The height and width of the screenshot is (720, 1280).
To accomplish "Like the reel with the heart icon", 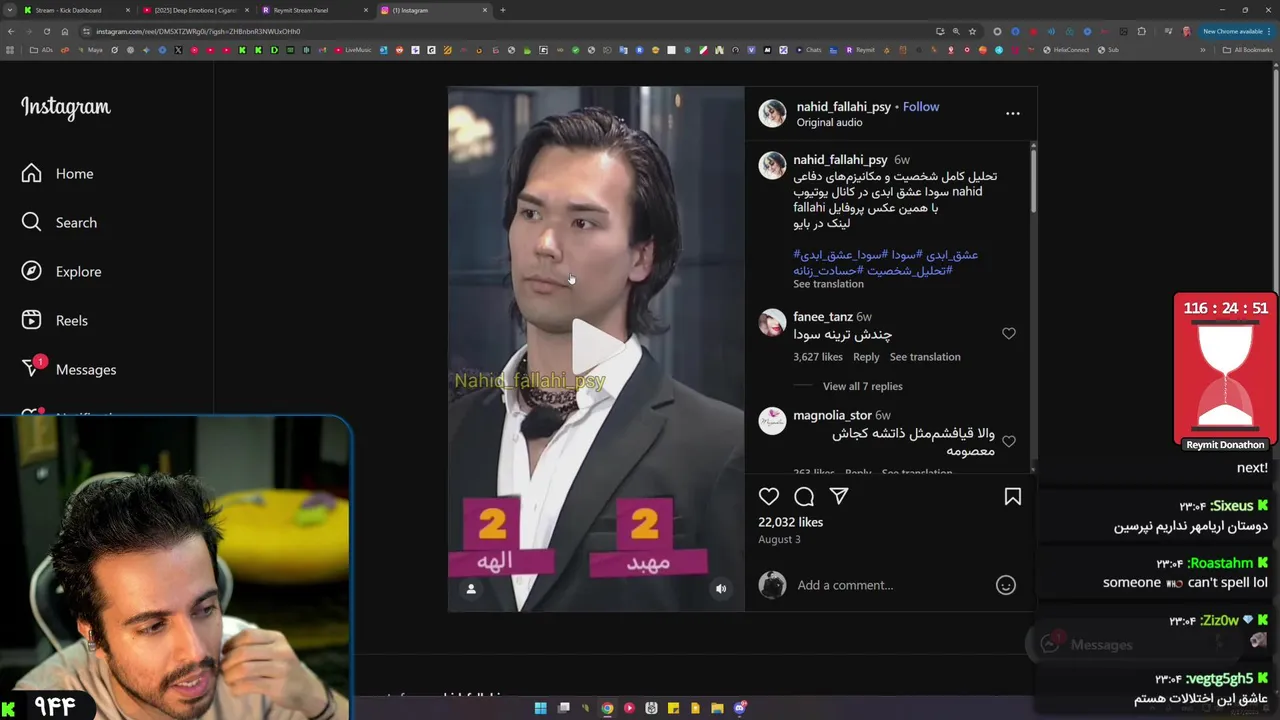I will [x=769, y=496].
